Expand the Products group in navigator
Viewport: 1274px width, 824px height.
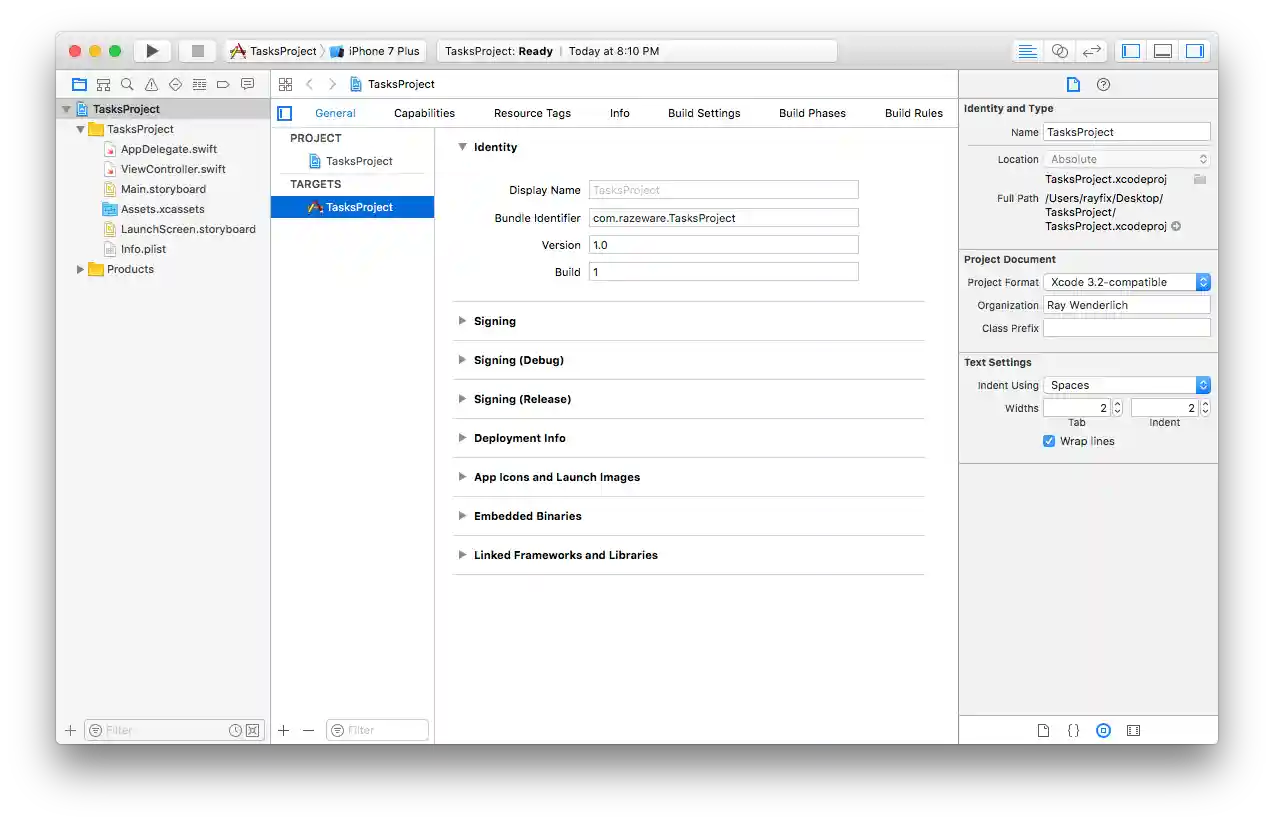[80, 269]
